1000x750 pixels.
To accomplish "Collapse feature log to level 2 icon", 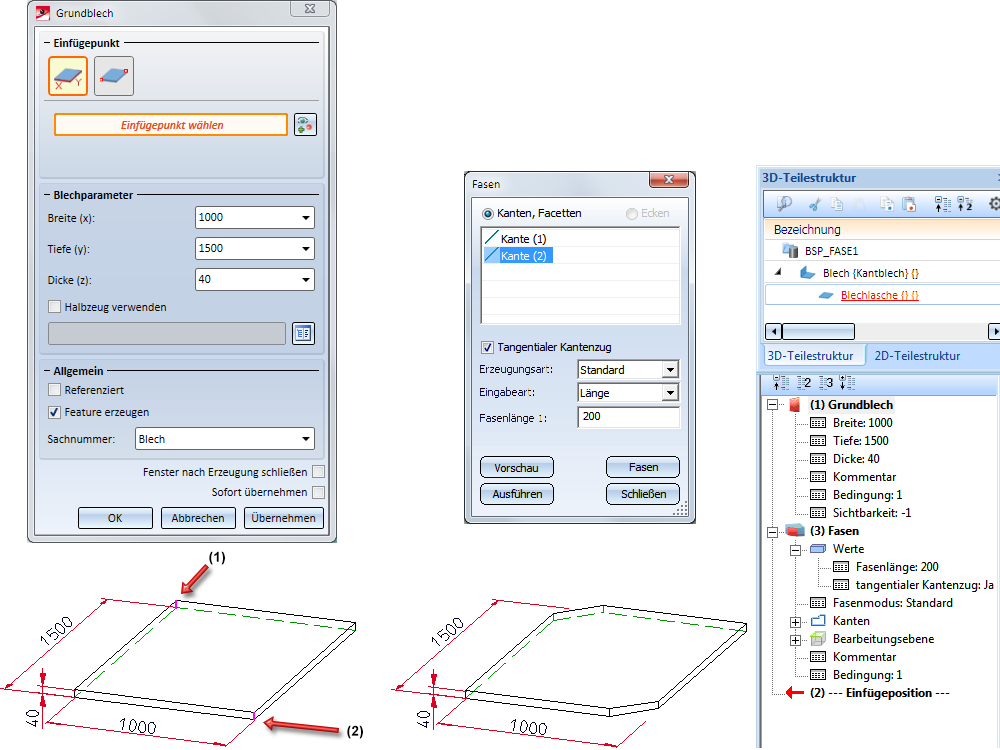I will 804,384.
